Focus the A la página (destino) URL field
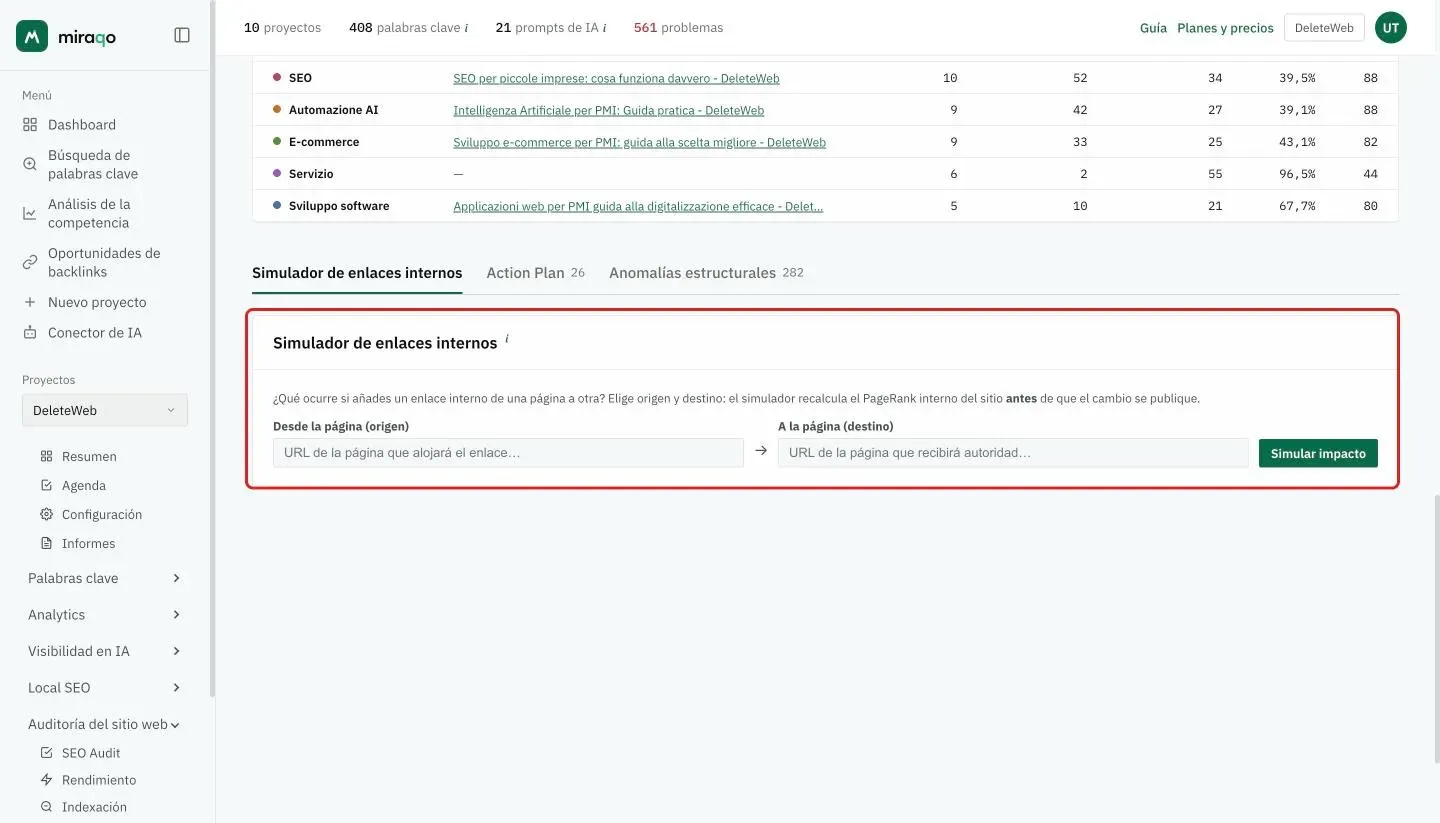Screen dimensions: 1440x823 [x=1013, y=453]
